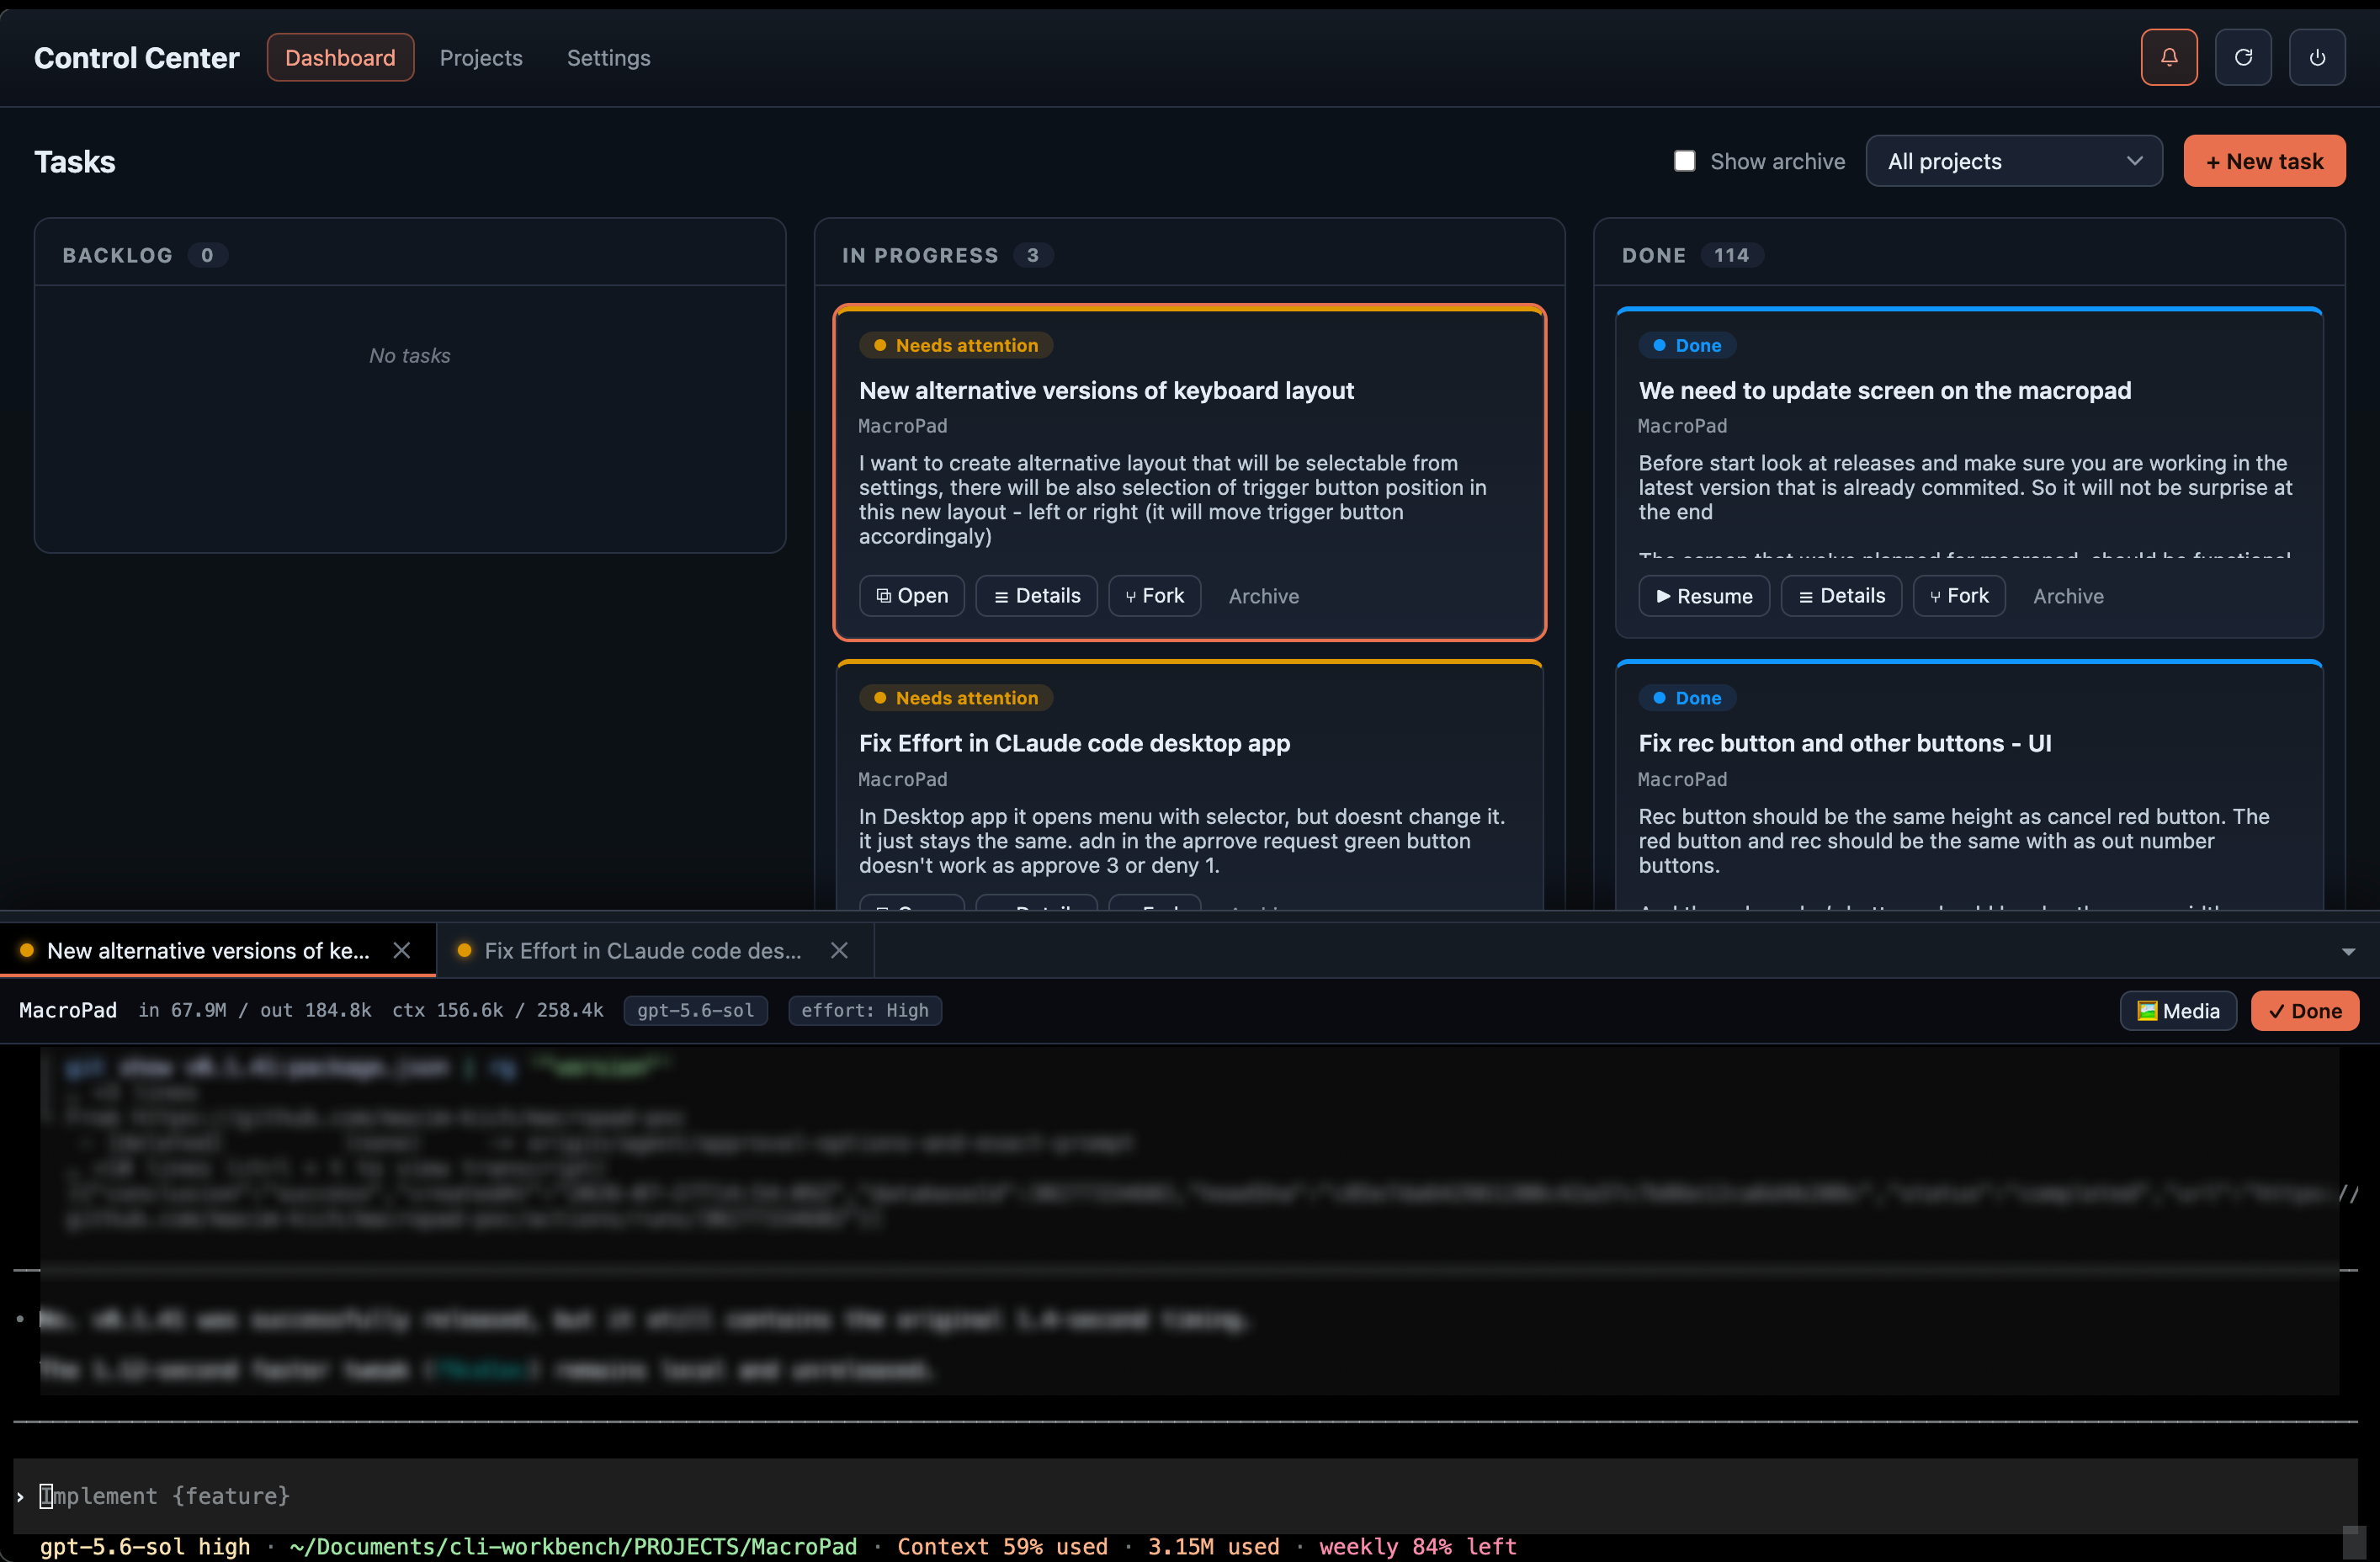Click the refresh icon button
The height and width of the screenshot is (1562, 2380).
coord(2243,57)
